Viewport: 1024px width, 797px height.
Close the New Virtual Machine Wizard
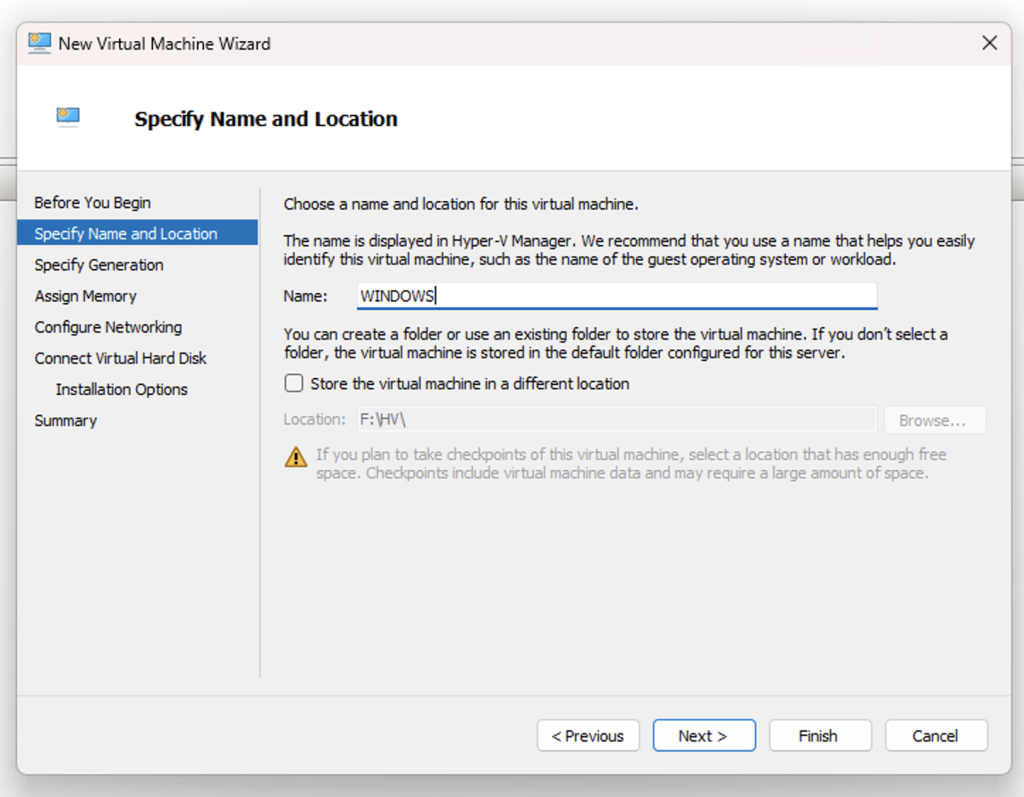(x=989, y=43)
